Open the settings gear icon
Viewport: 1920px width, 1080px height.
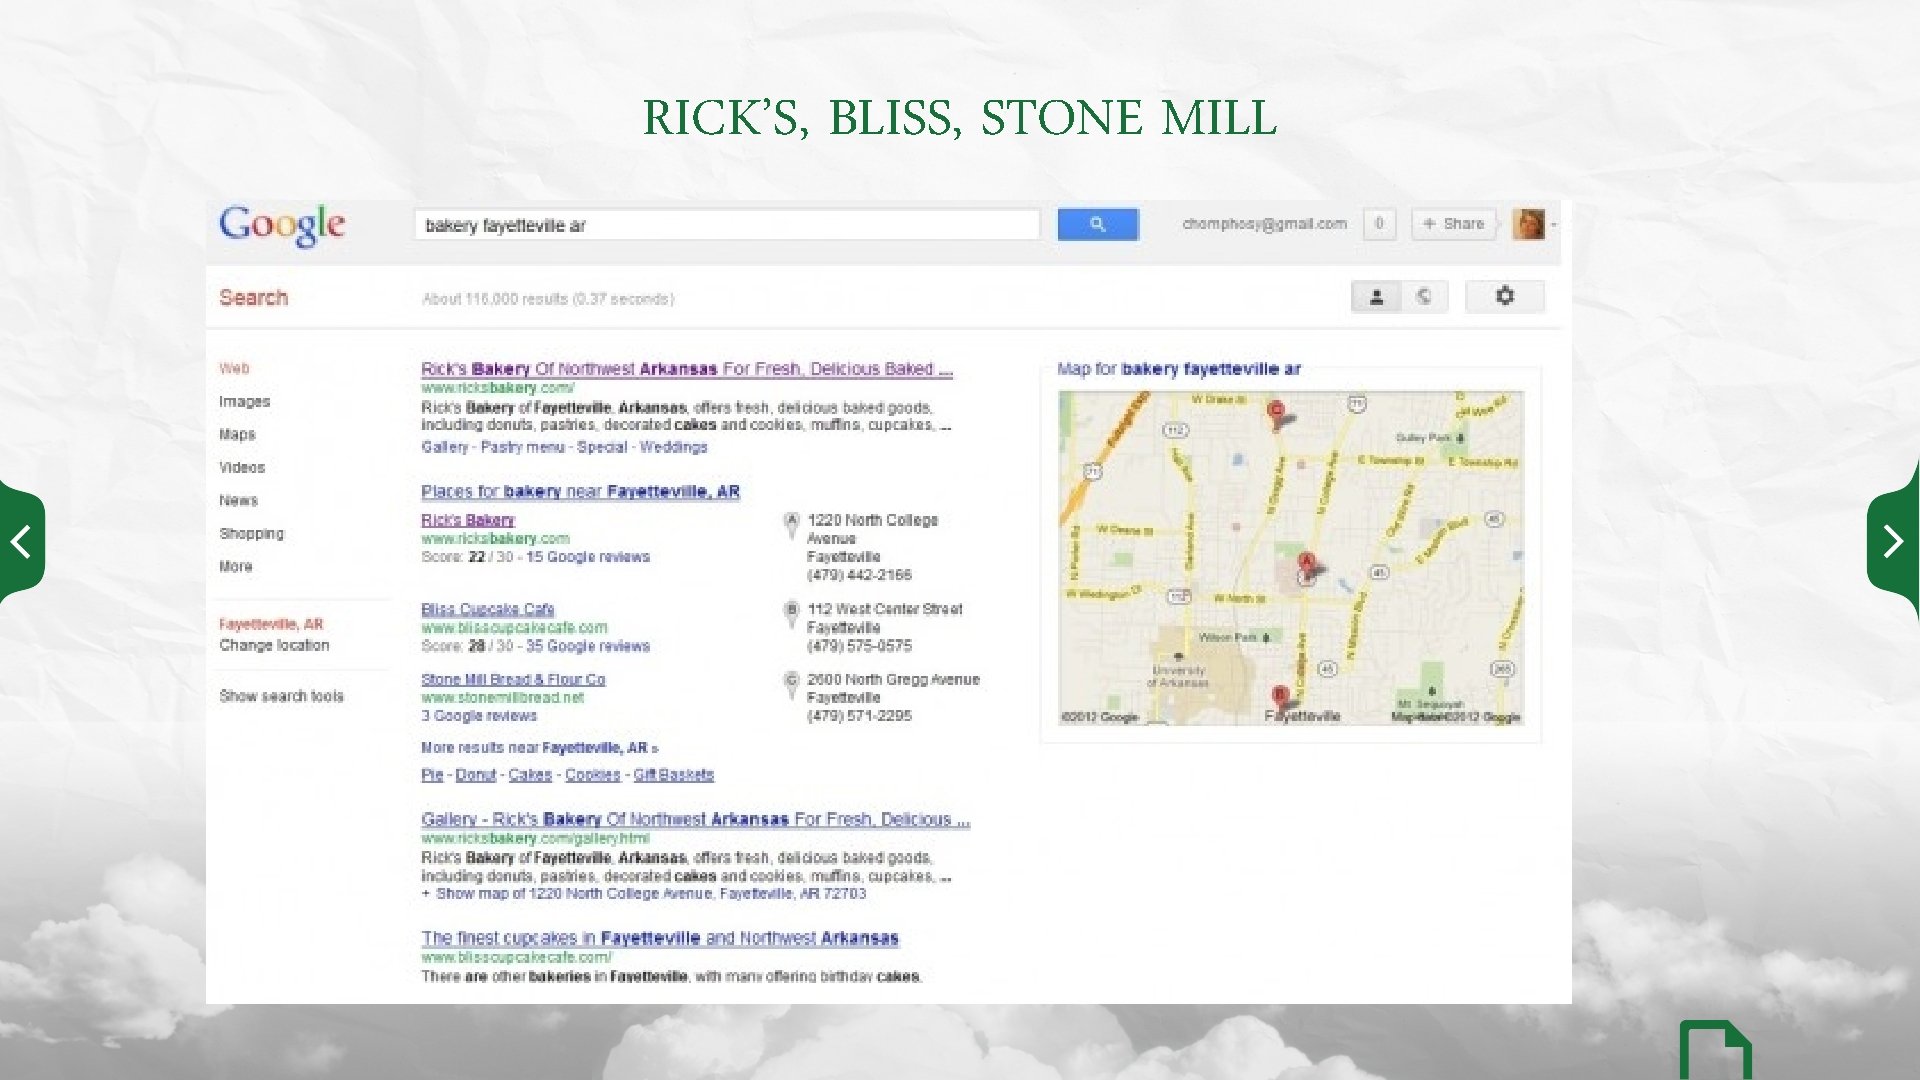tap(1504, 296)
